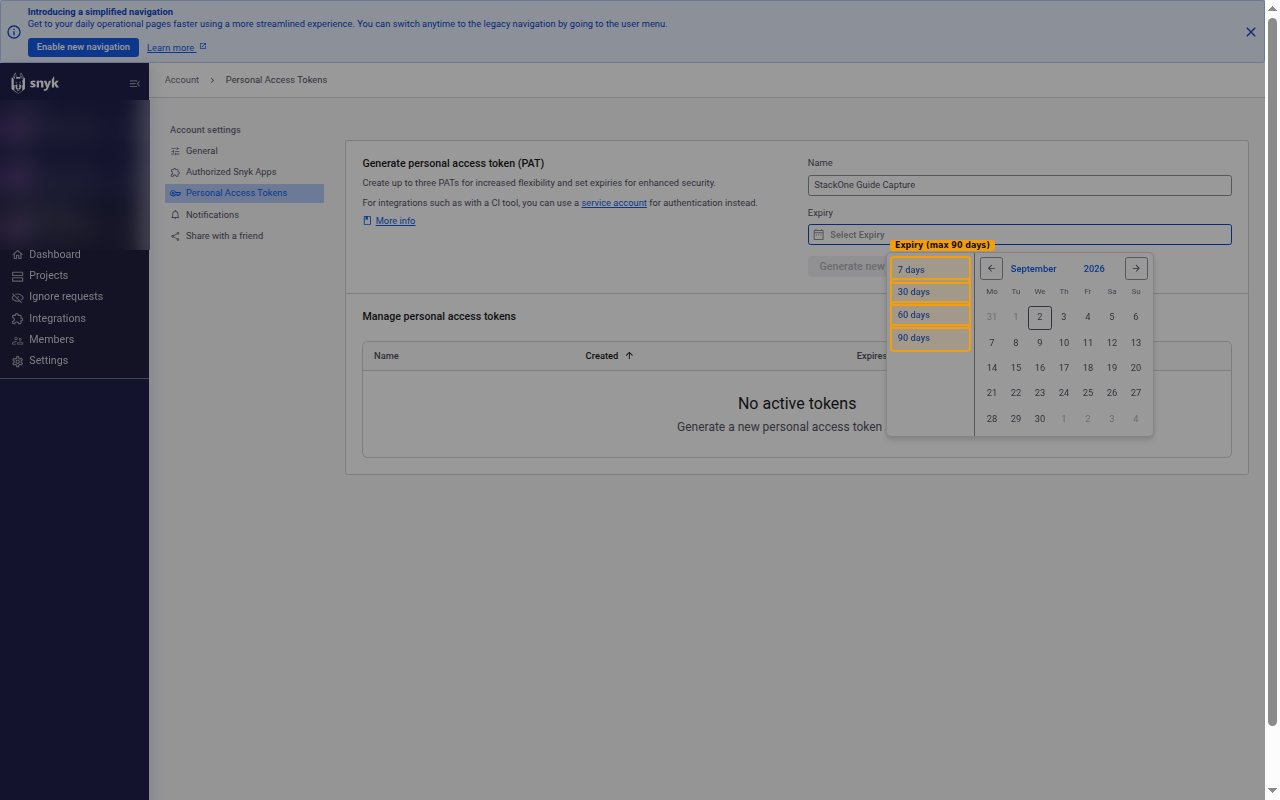Screen dimensions: 1280x800
Task: Choose the 30 days expiry preset
Action: pos(930,292)
